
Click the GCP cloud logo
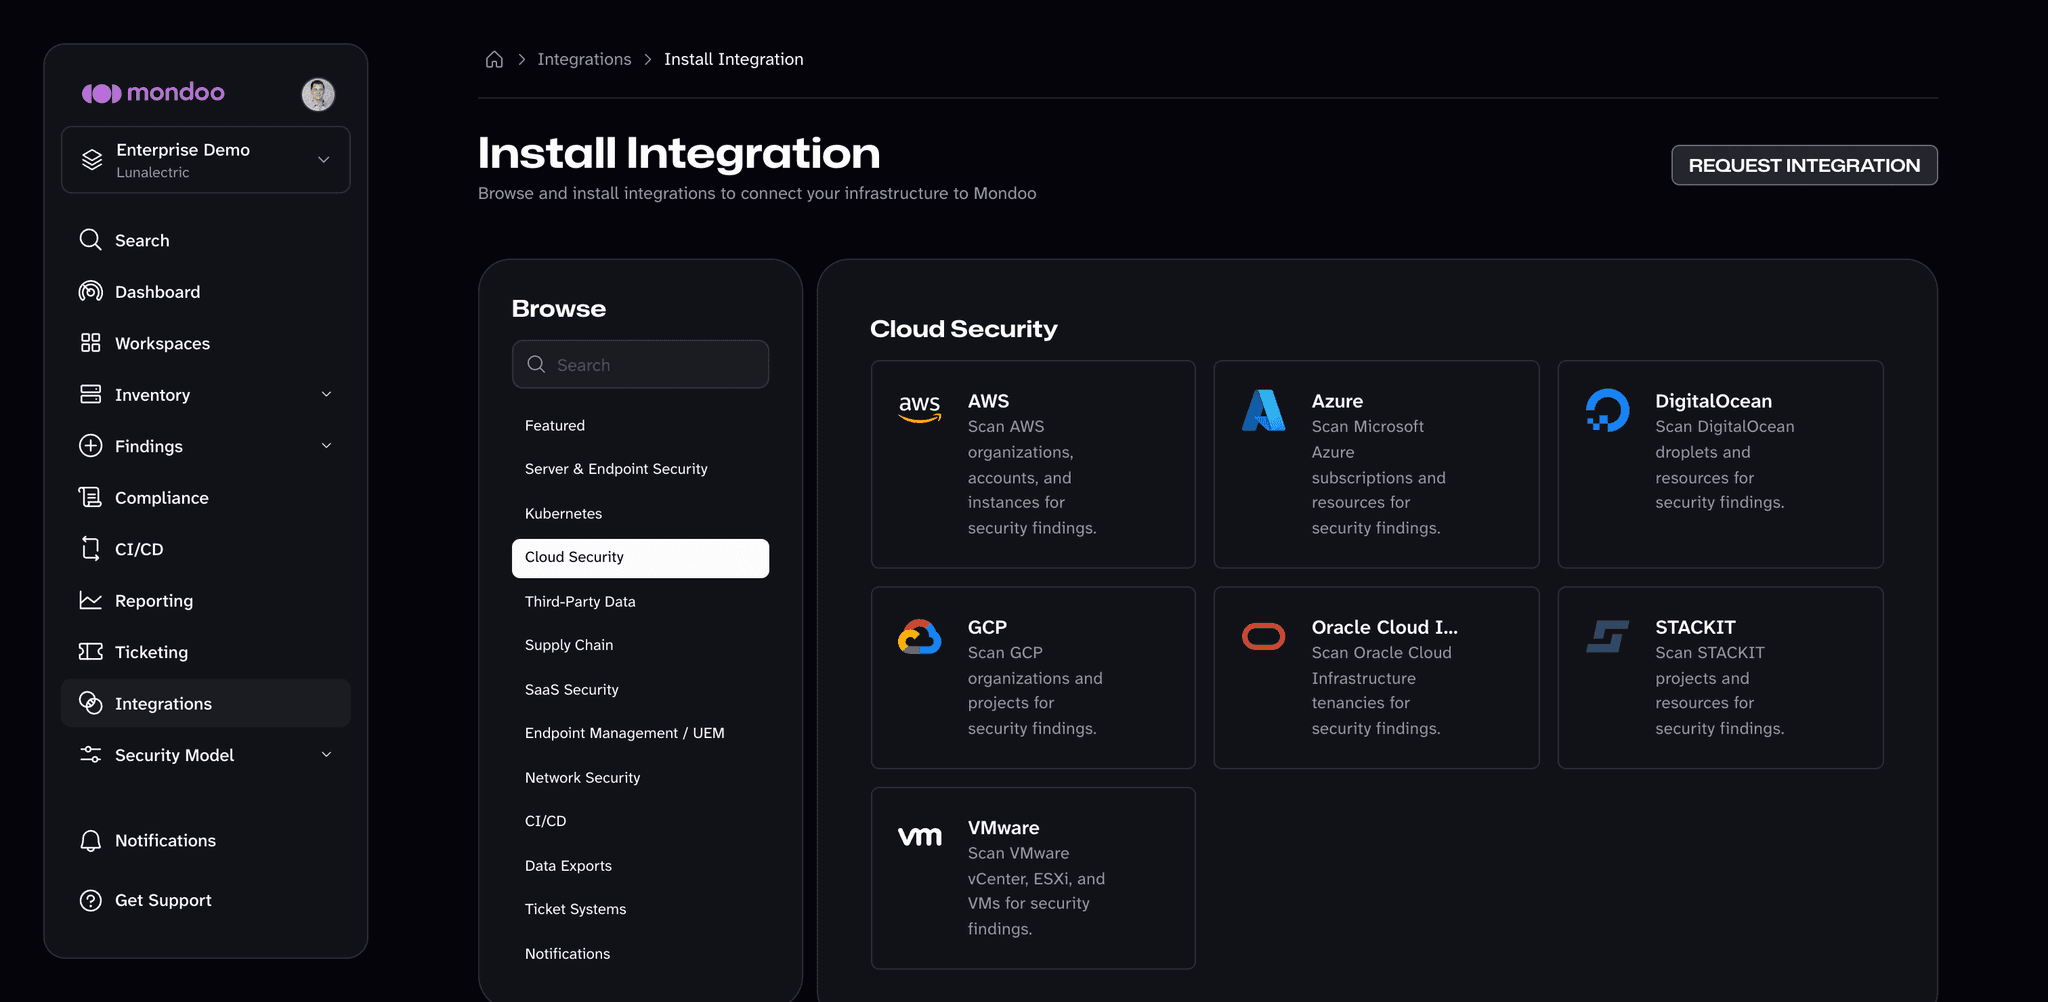click(x=919, y=636)
